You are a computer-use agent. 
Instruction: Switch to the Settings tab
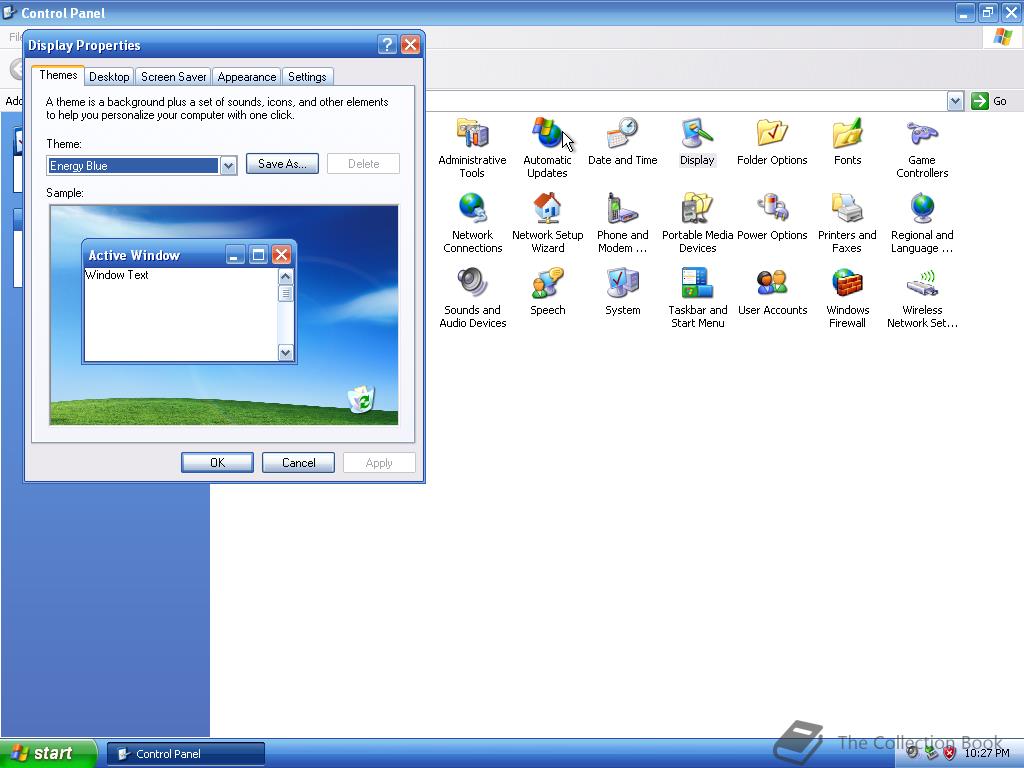pos(307,76)
